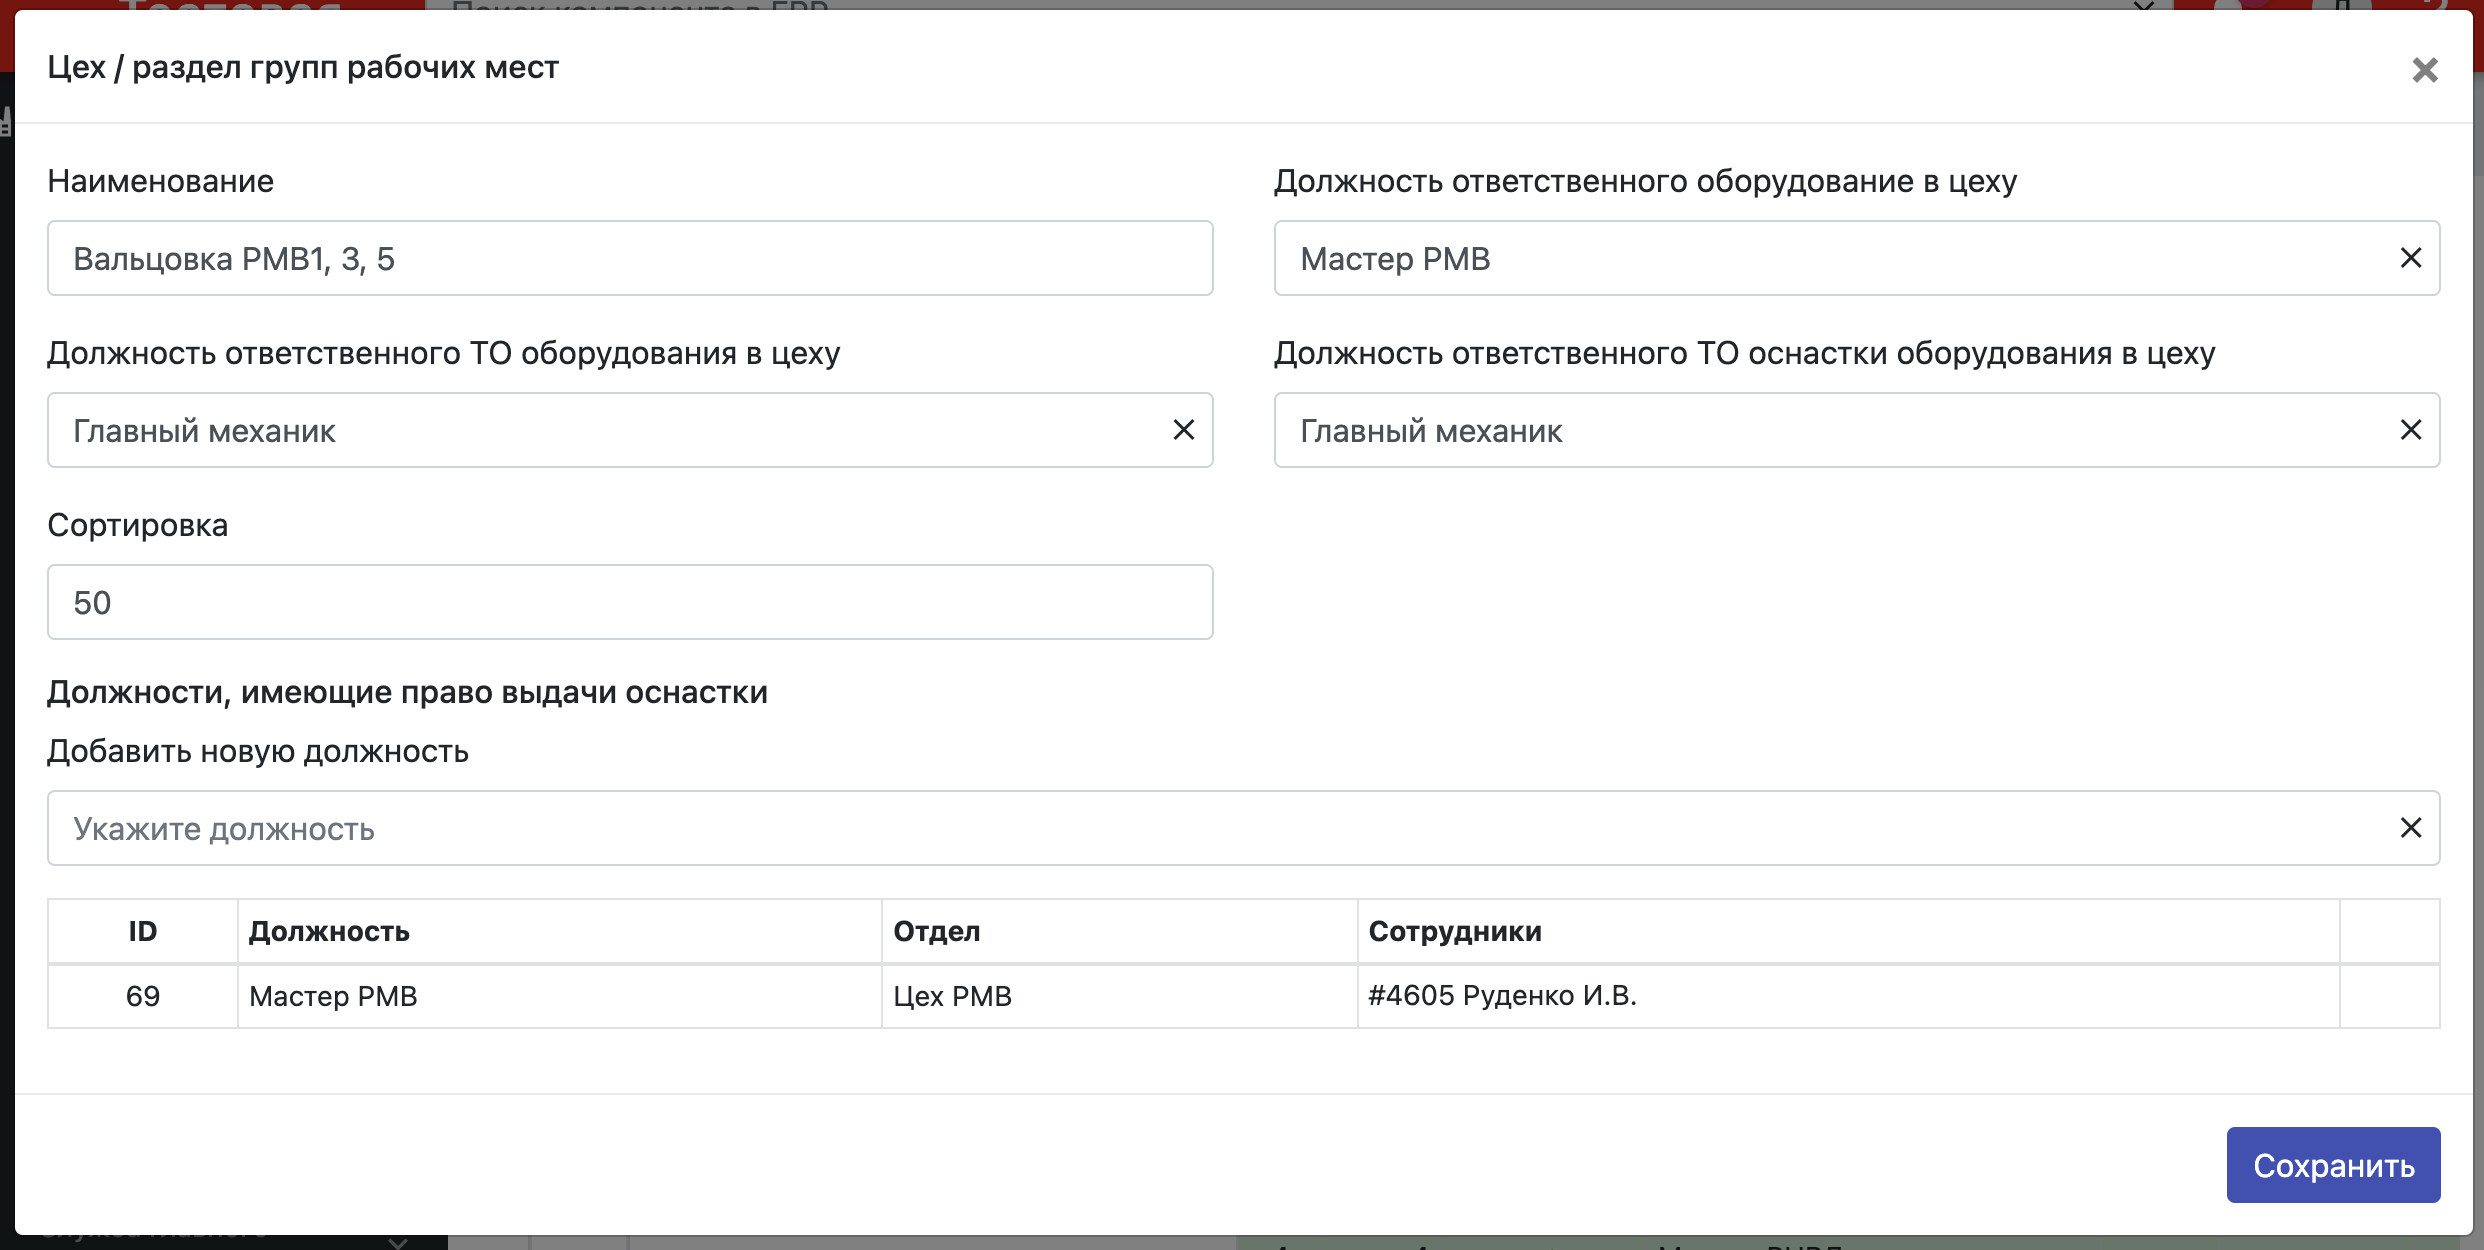Focus the Сортировка field with value 50

[x=630, y=602]
